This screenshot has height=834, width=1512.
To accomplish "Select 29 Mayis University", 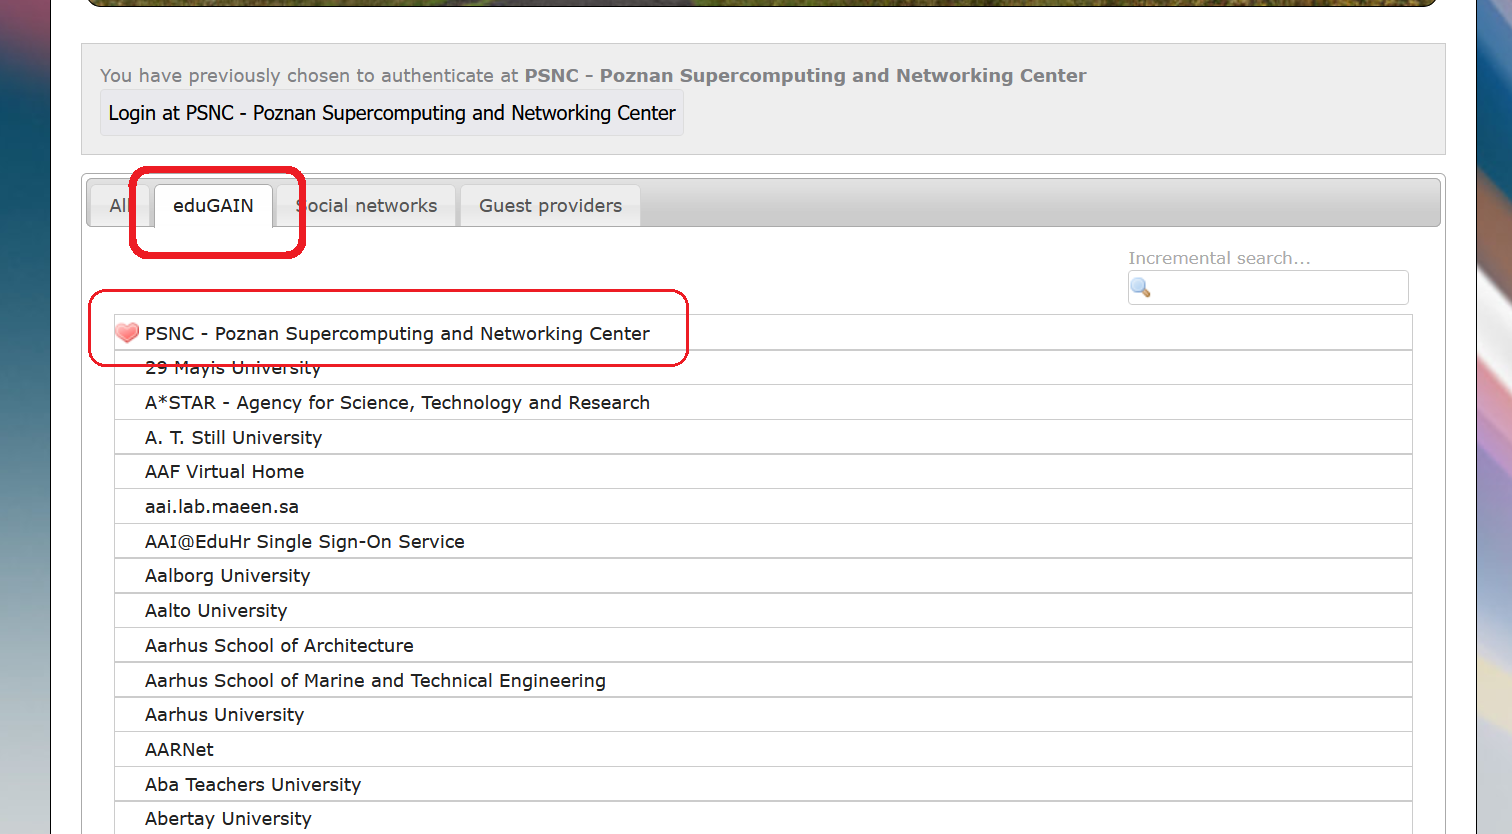I will click(763, 368).
